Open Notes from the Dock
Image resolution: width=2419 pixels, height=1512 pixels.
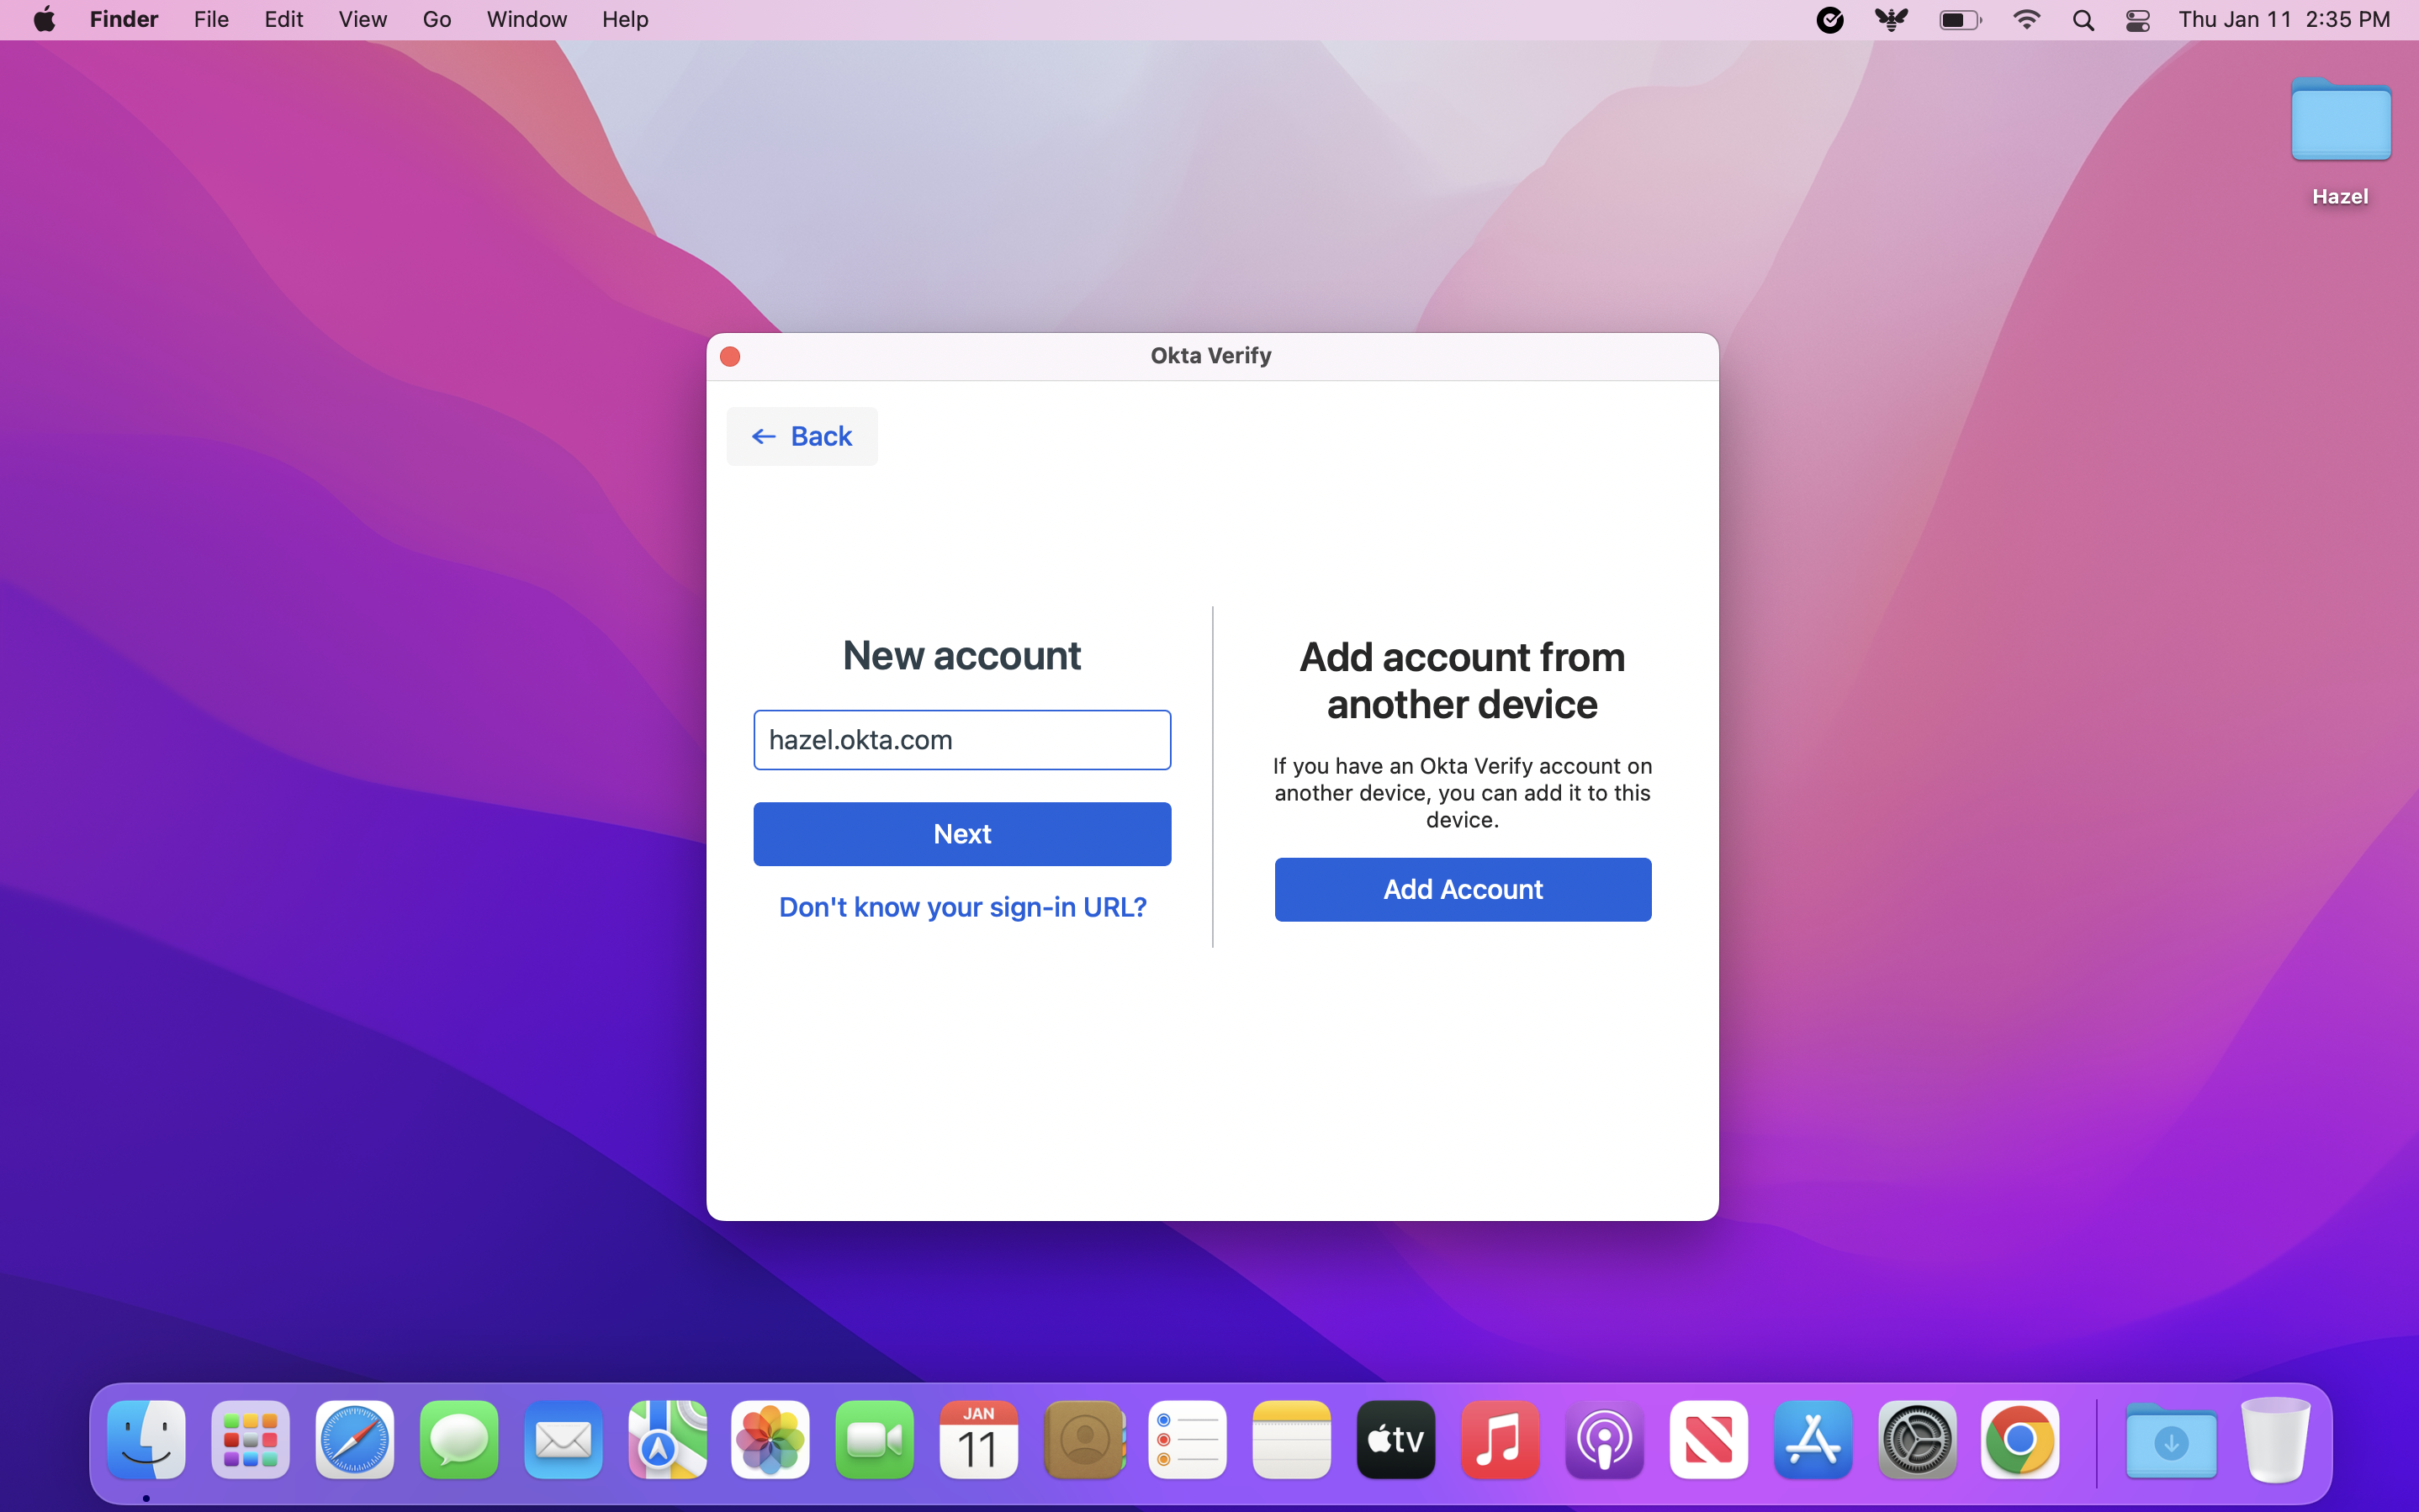point(1291,1439)
